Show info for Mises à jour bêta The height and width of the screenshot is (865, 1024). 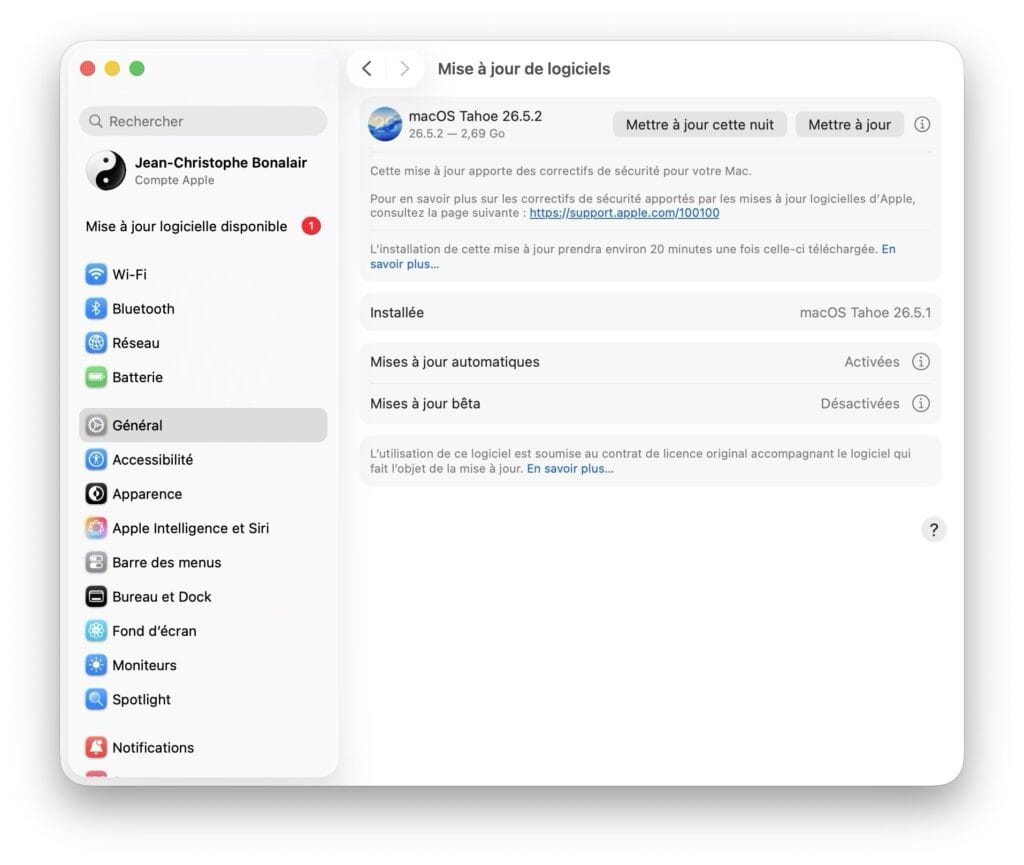[921, 403]
